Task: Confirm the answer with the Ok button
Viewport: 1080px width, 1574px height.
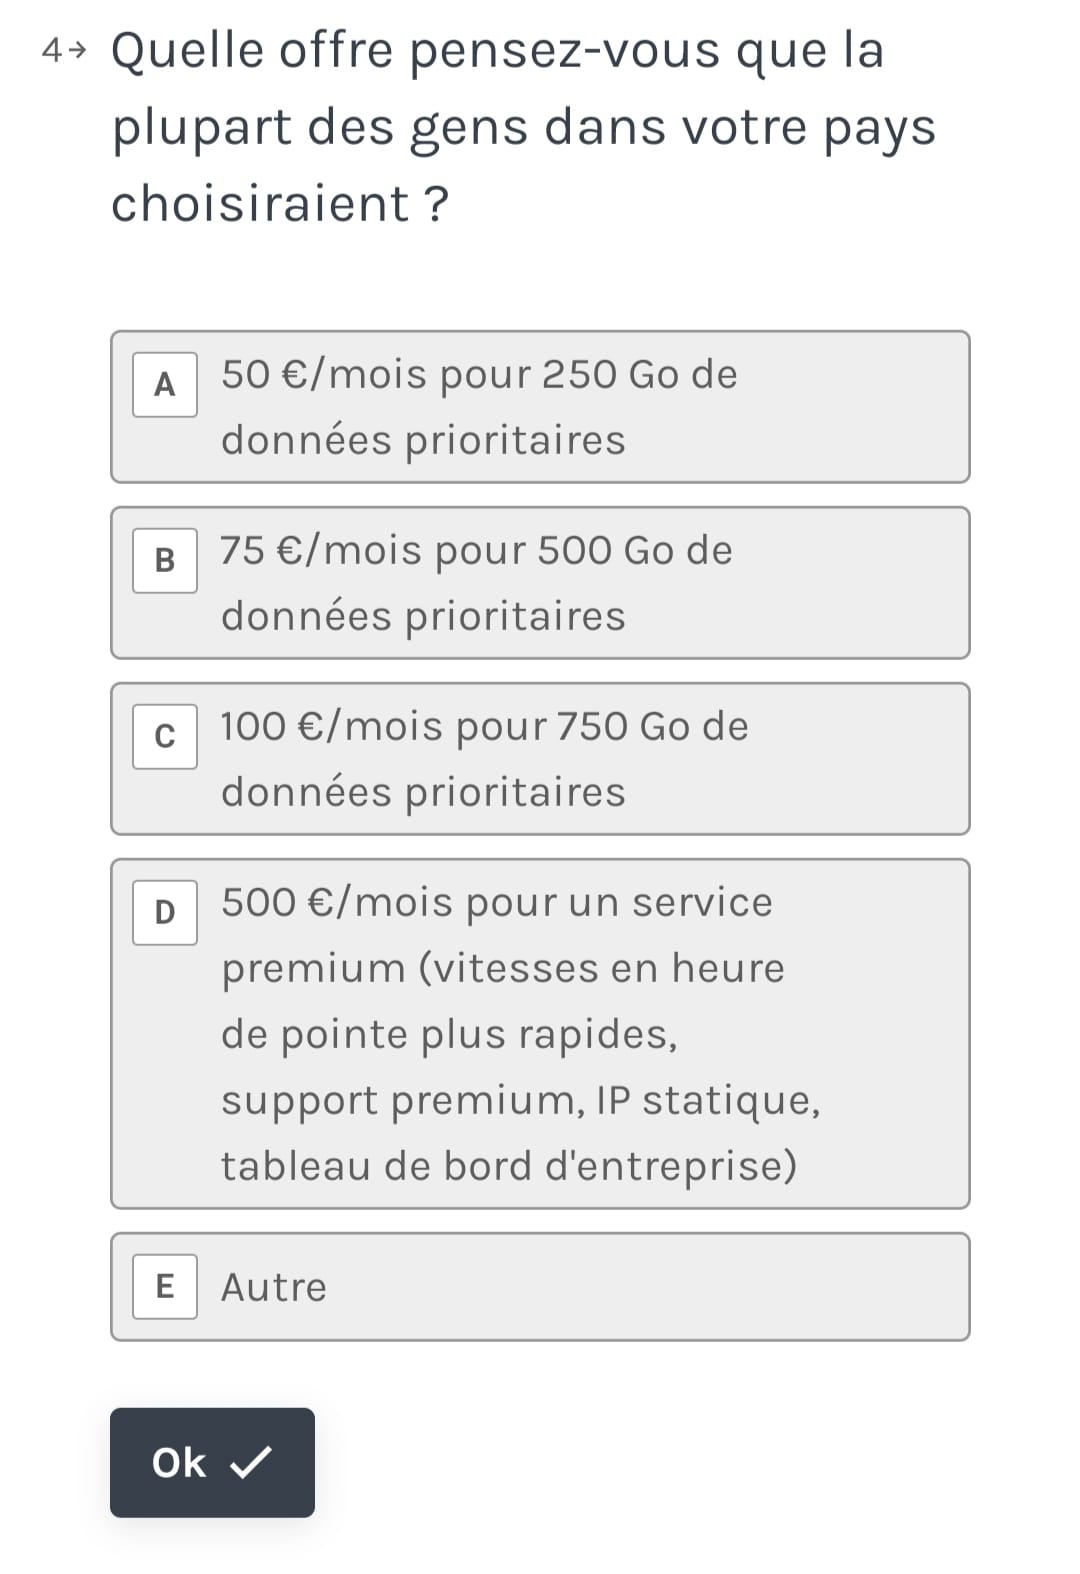Action: coord(212,1463)
